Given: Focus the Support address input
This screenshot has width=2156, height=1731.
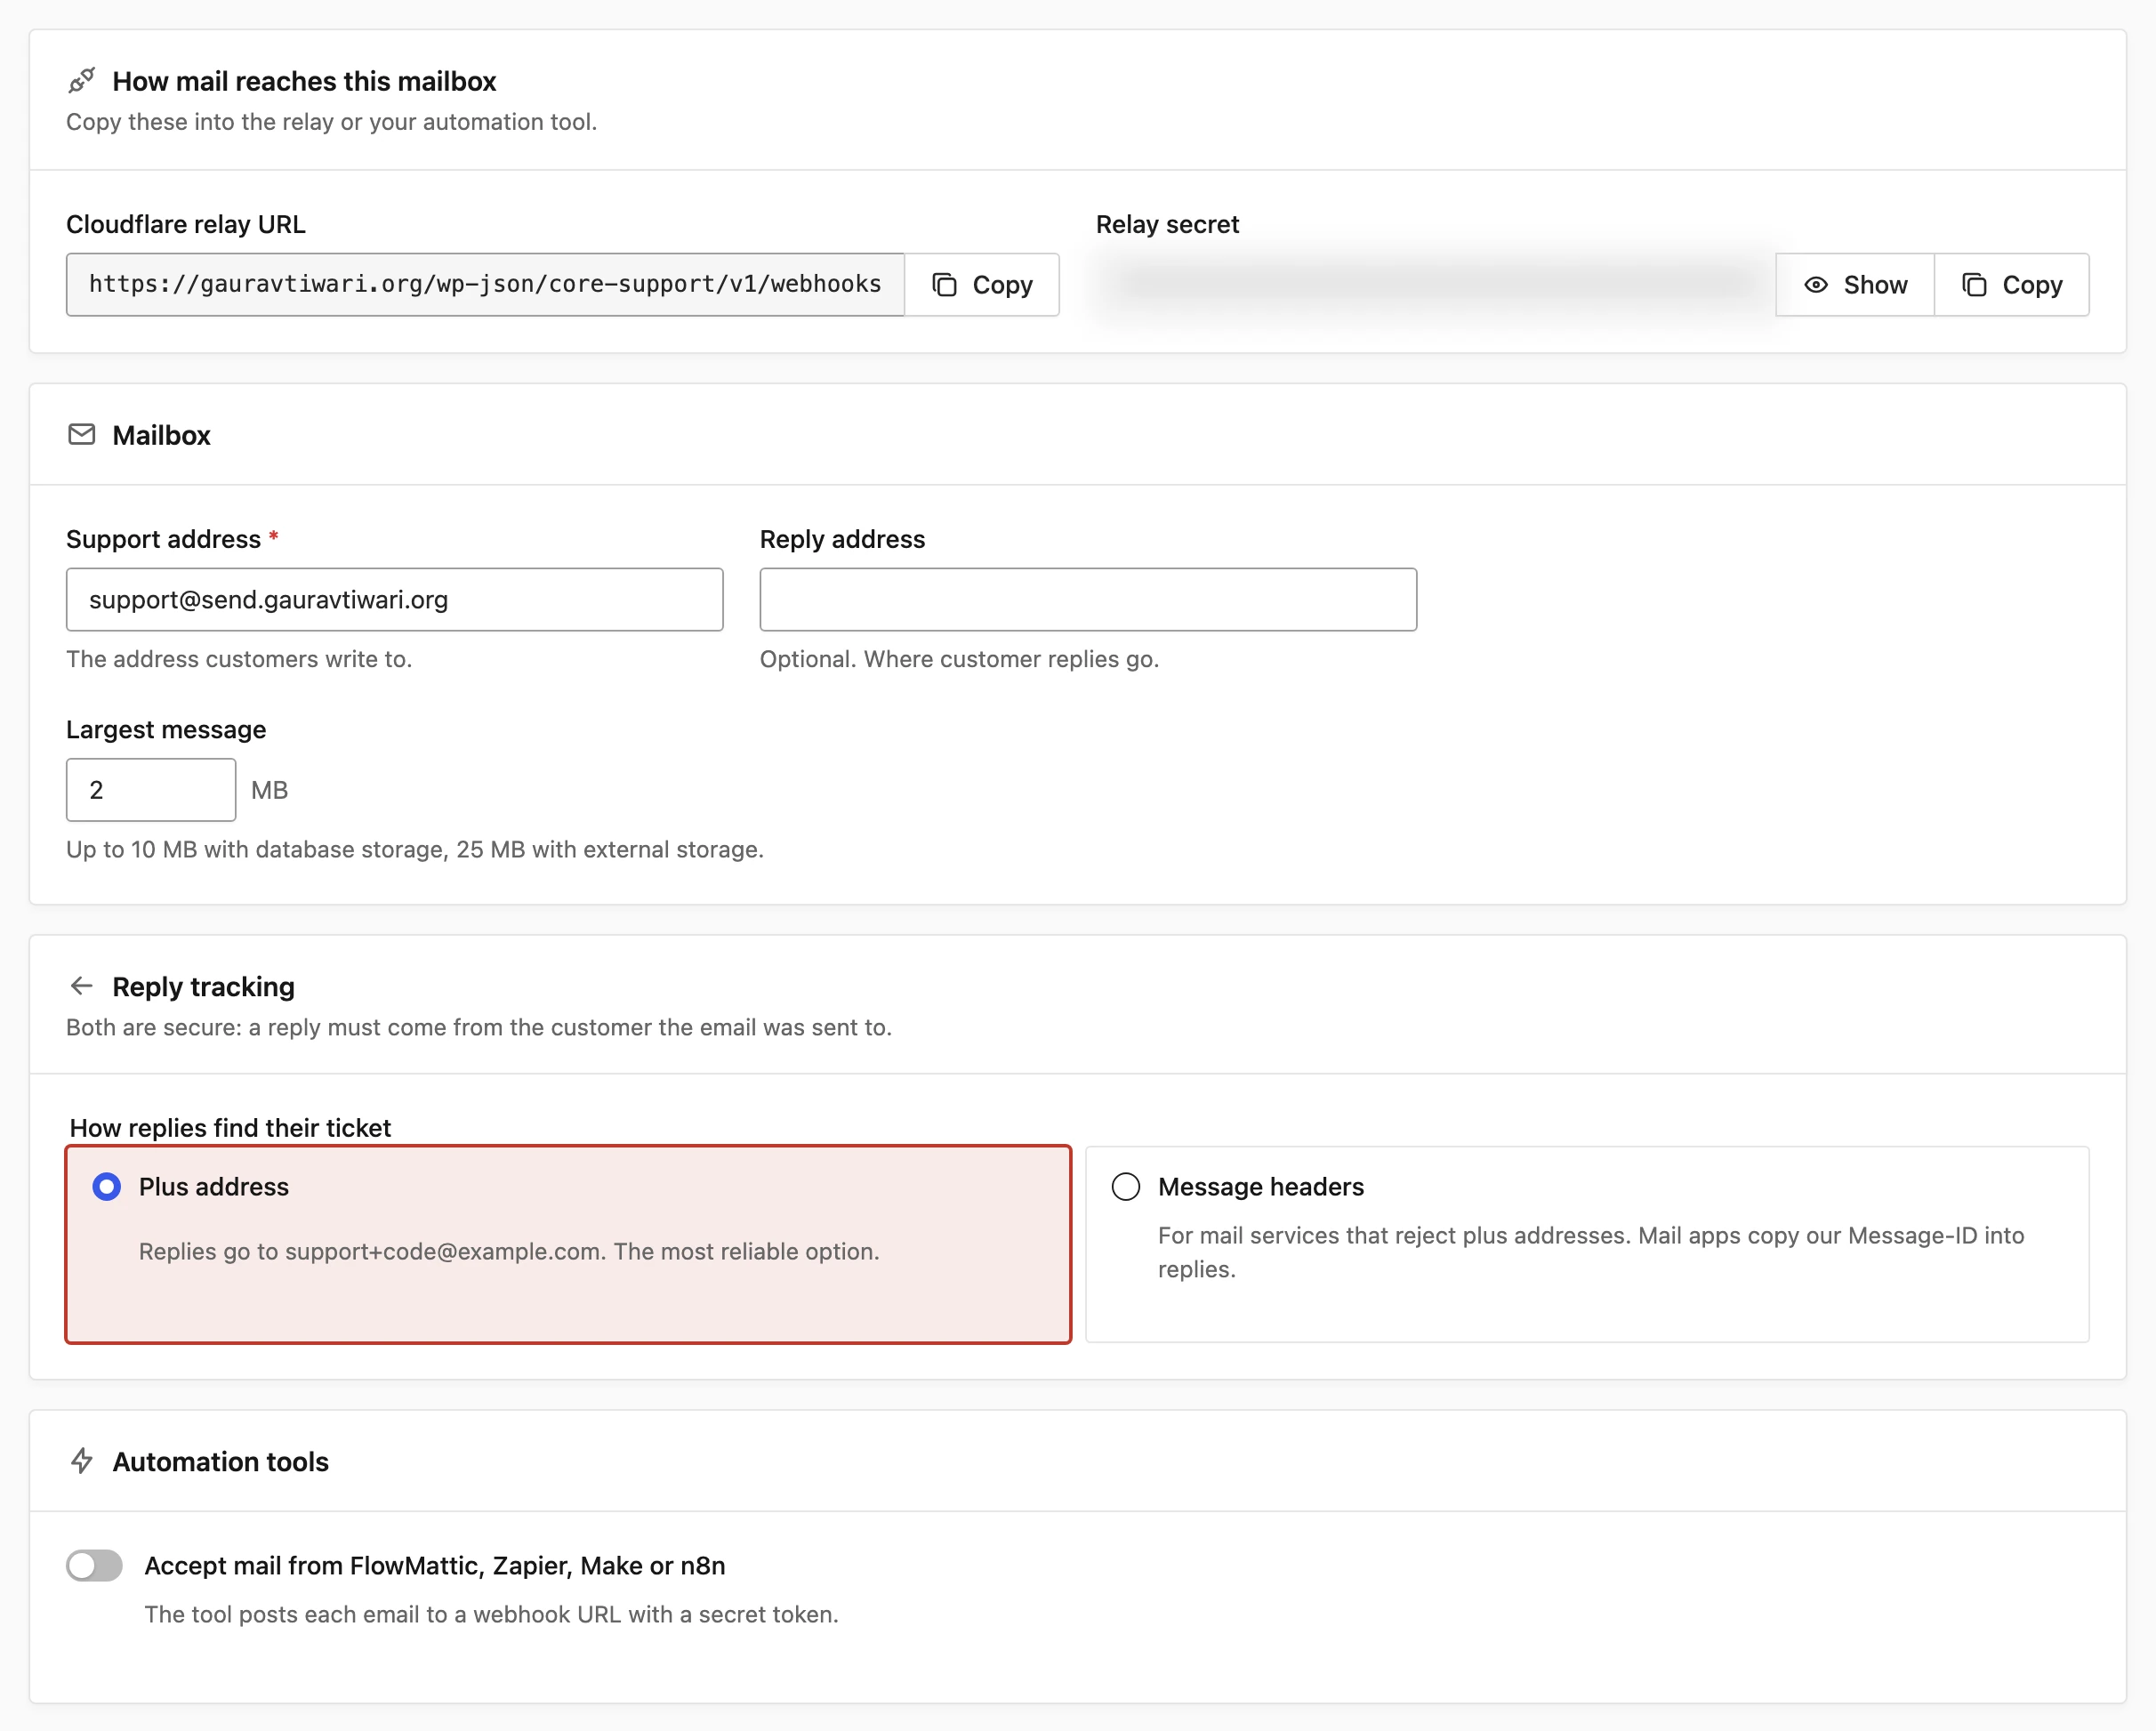Looking at the screenshot, I should pos(394,599).
